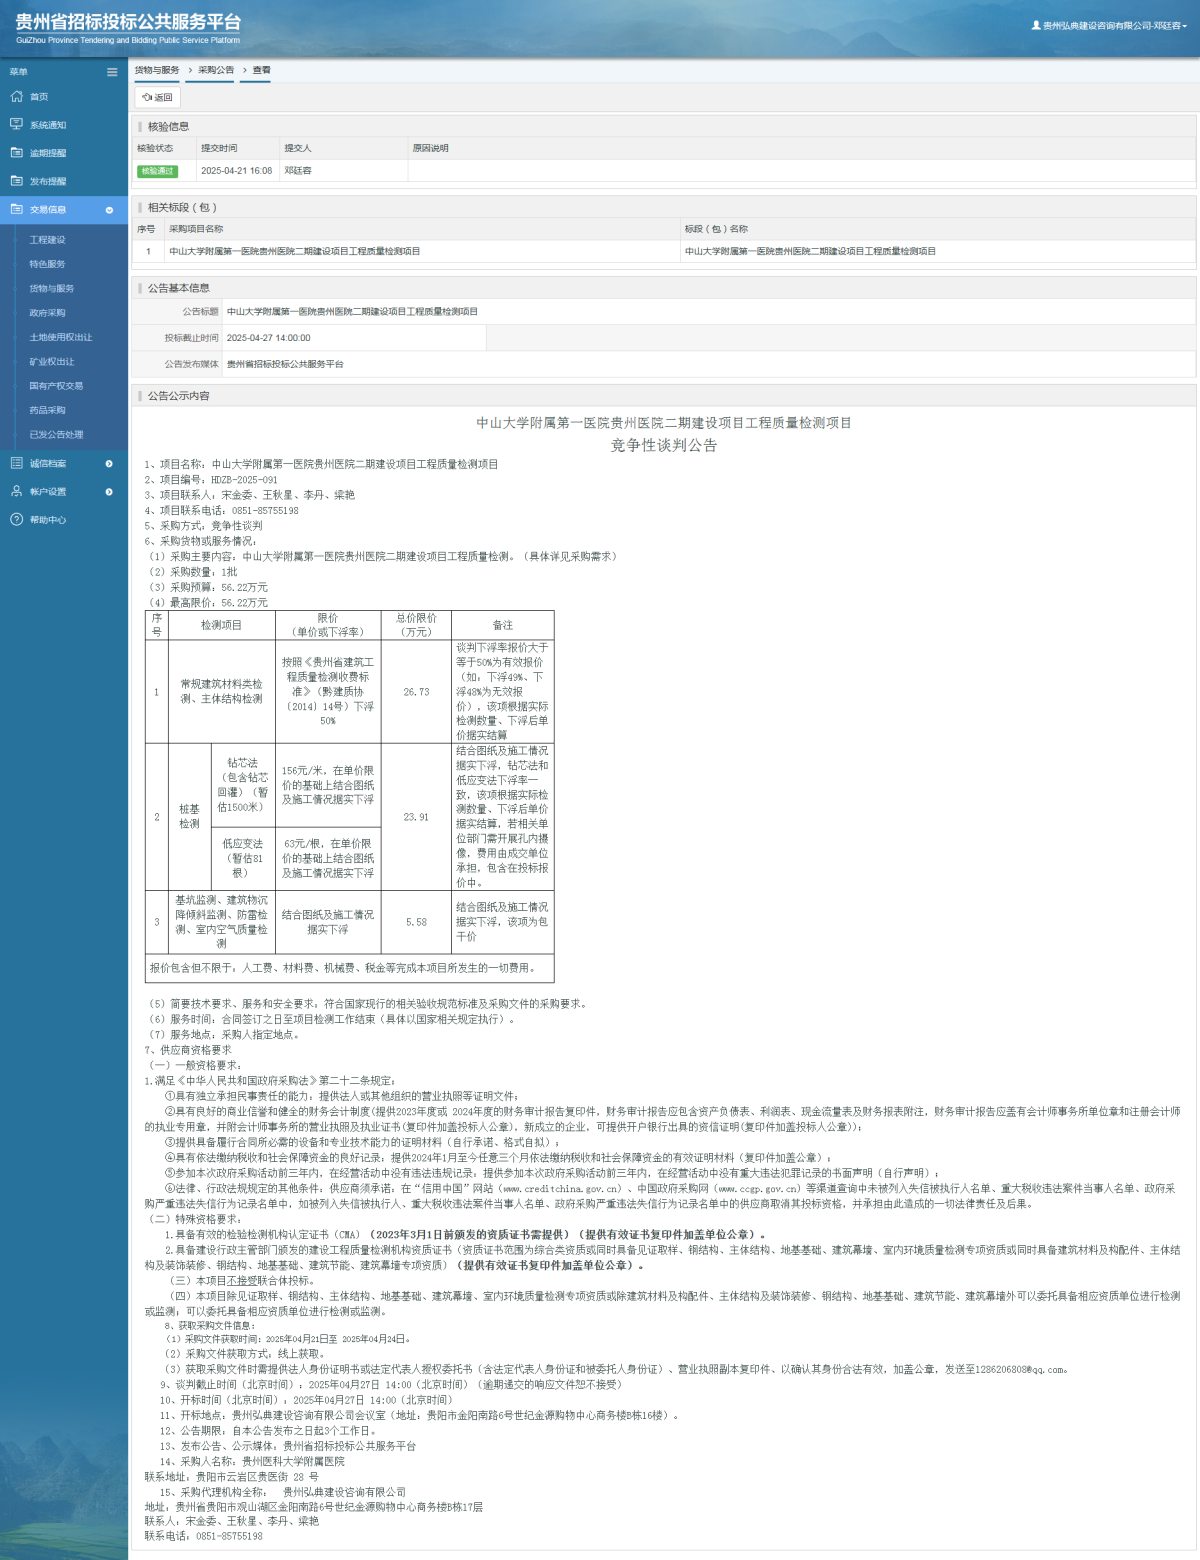Collapse the 交易信息 menu arrow
This screenshot has height=1560, width=1200.
(109, 210)
